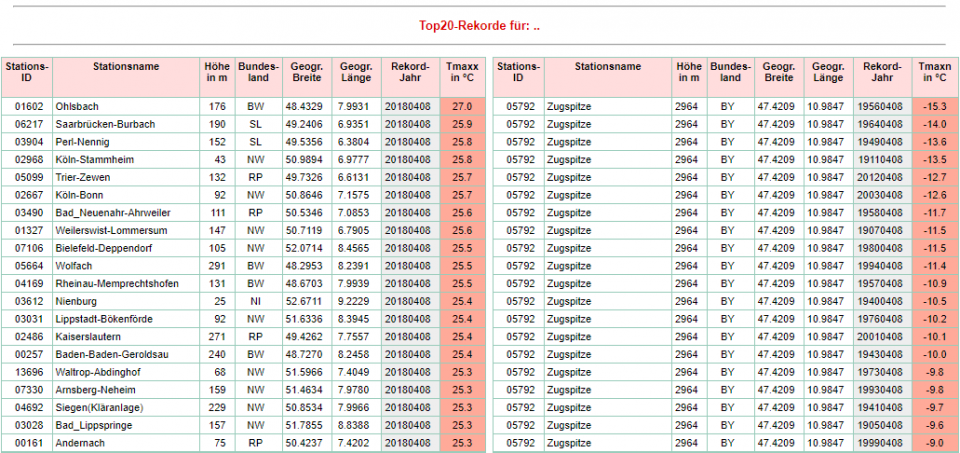Click the Siegen(Kläranlage) station name

[x=101, y=408]
